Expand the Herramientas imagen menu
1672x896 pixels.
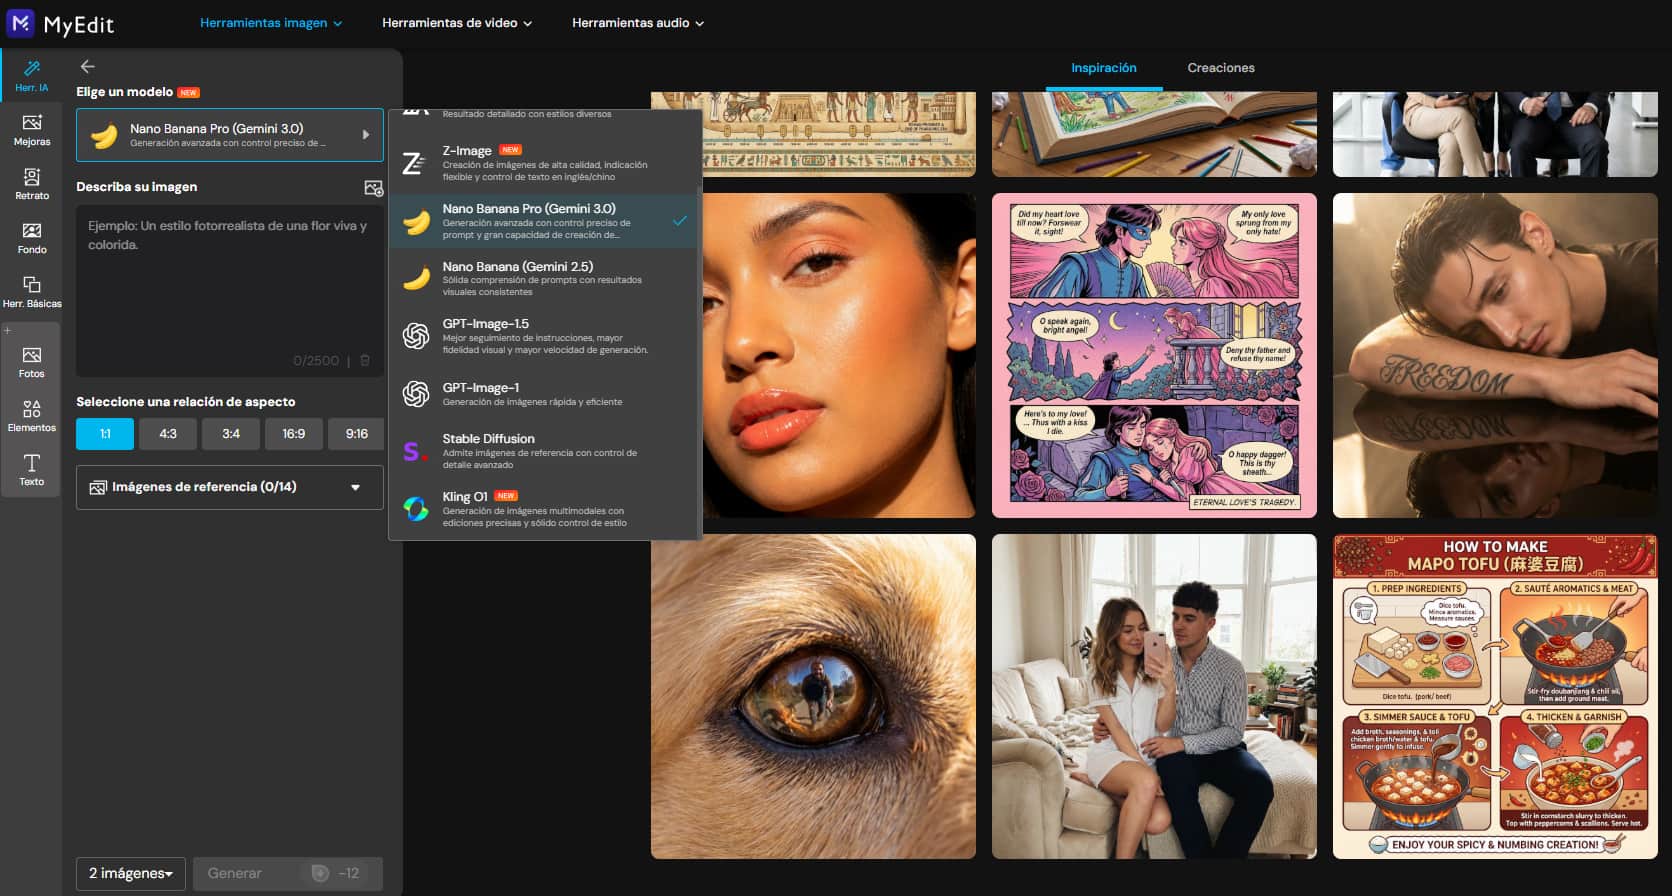[x=271, y=23]
